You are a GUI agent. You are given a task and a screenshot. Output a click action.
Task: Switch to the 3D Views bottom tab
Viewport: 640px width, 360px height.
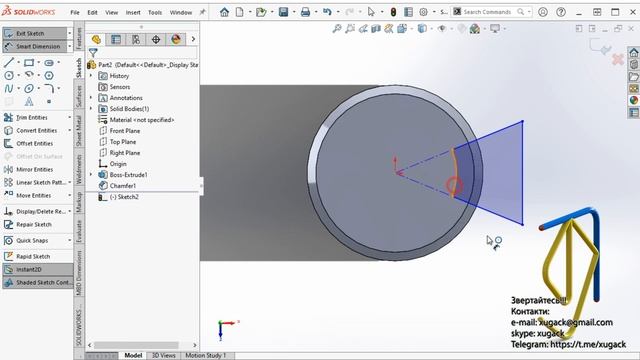164,356
